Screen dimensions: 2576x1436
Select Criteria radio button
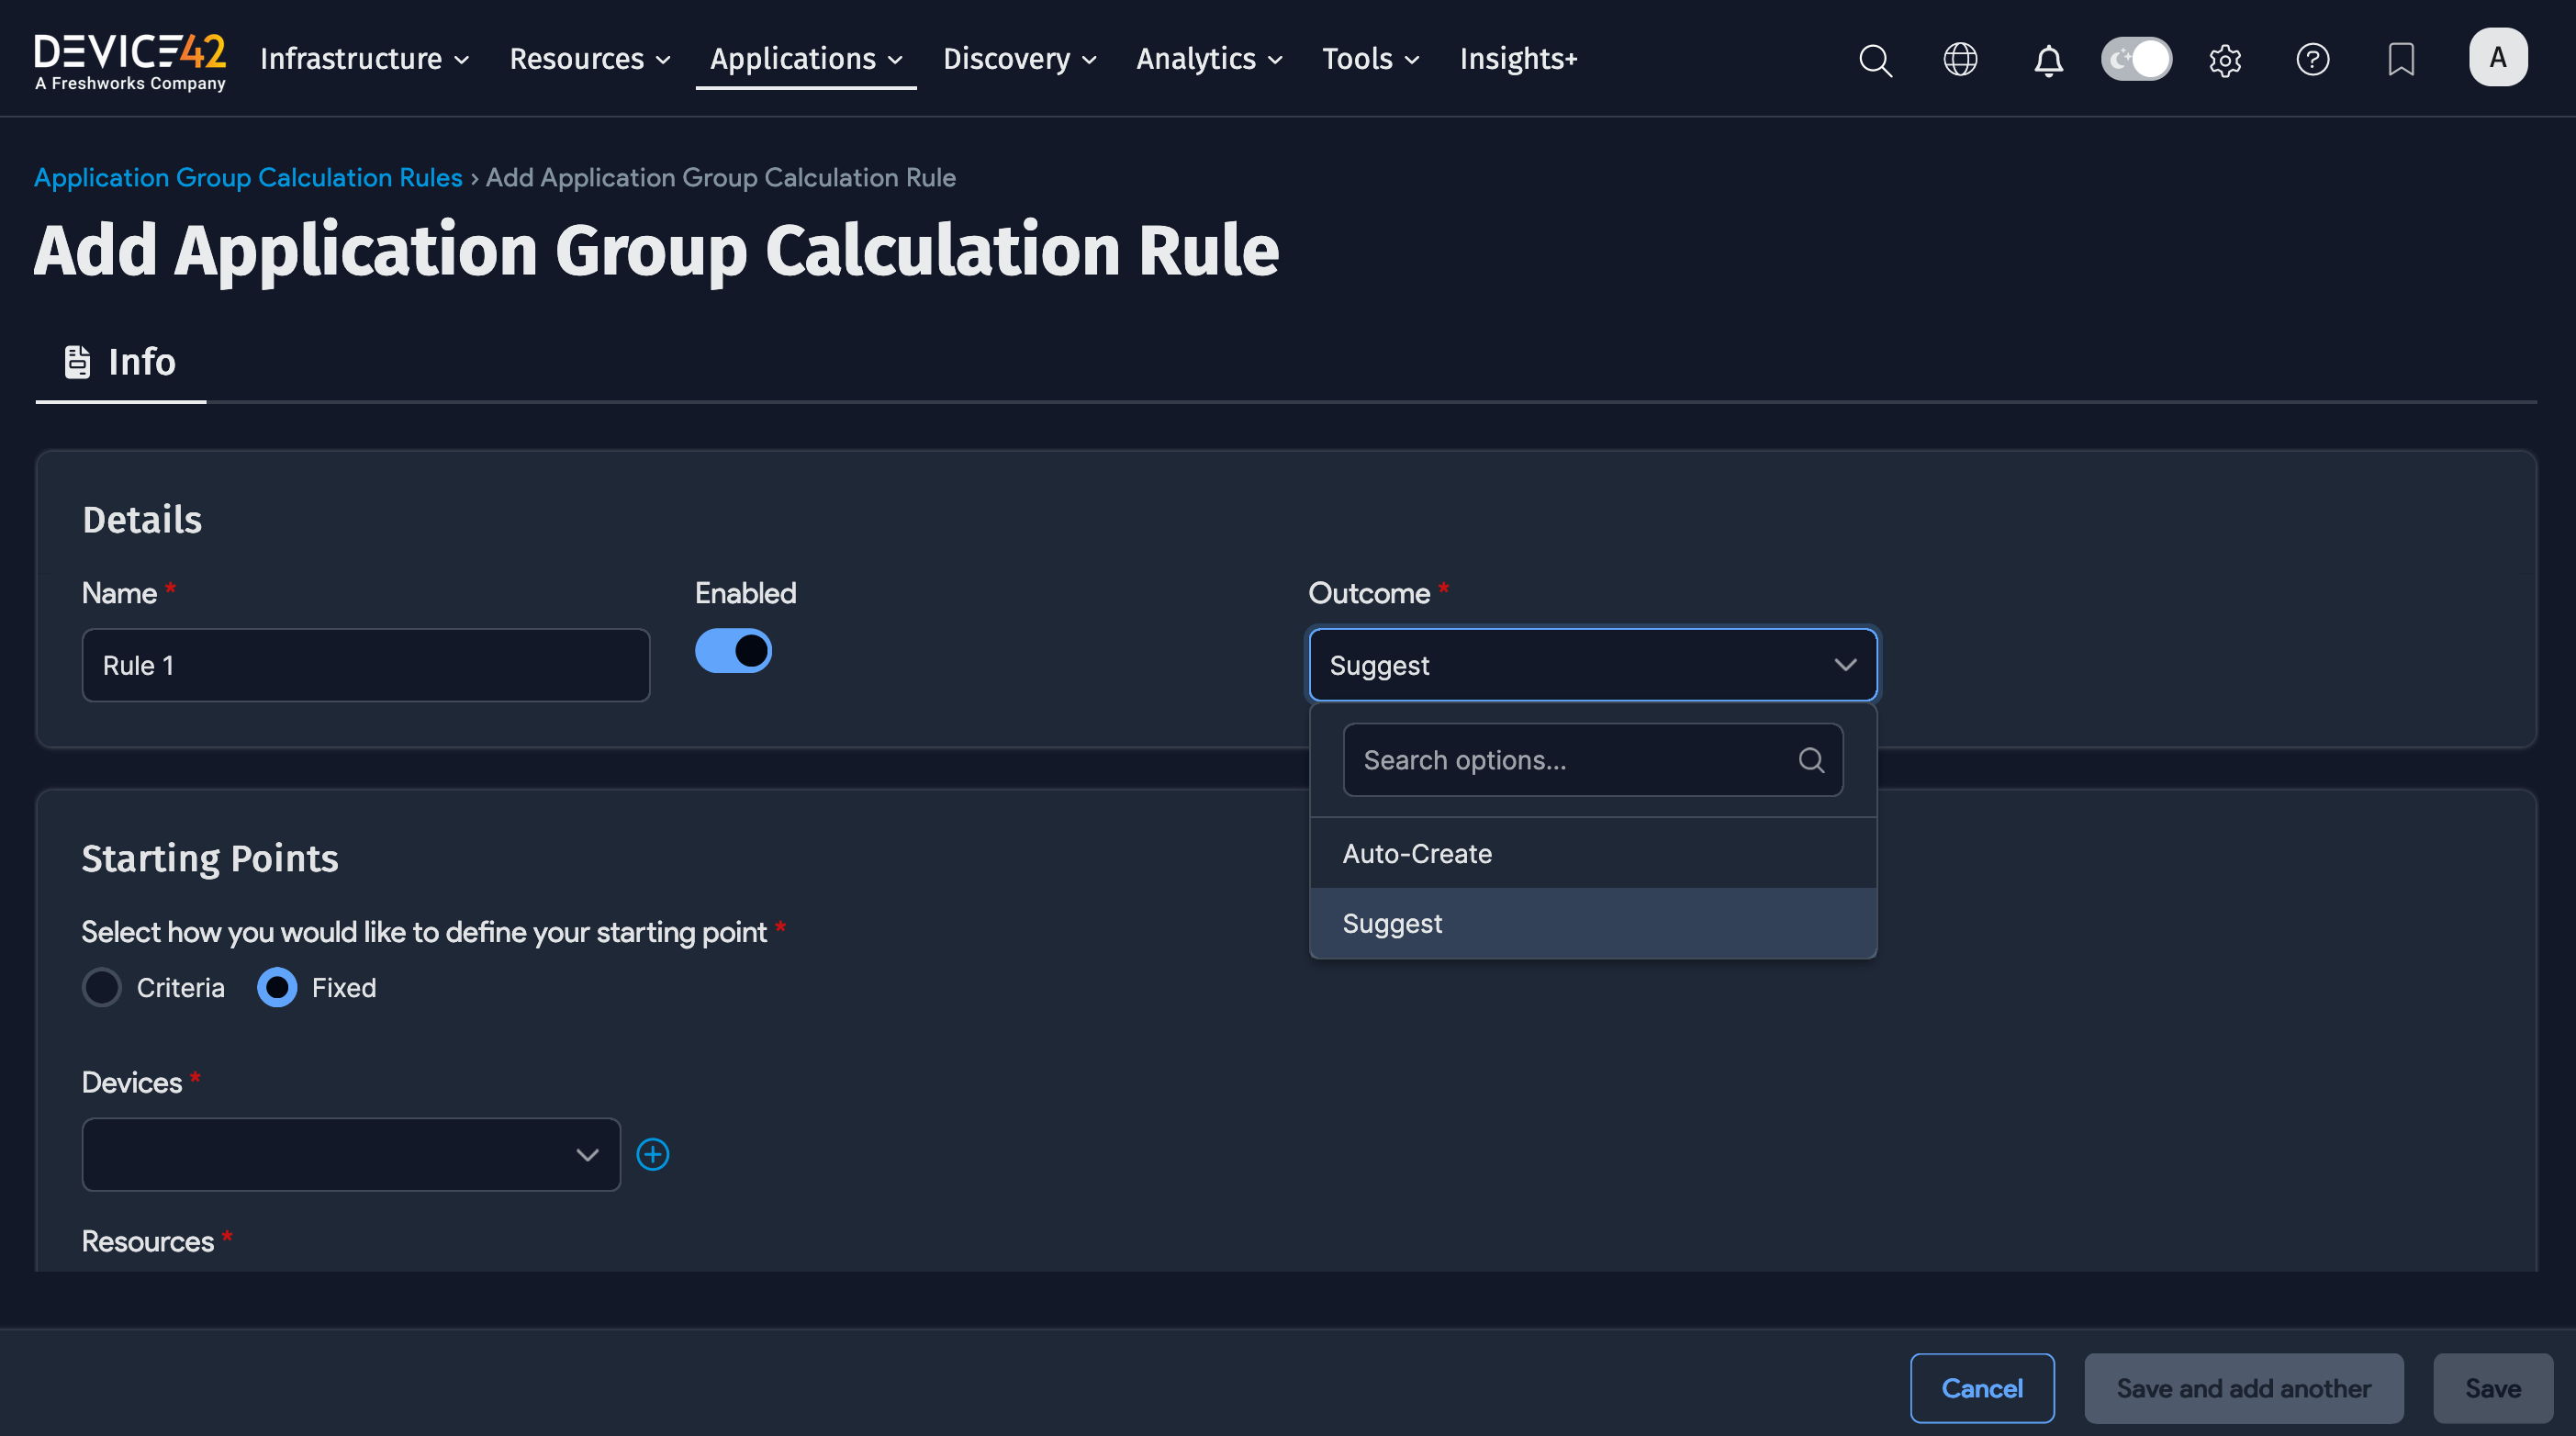(102, 988)
